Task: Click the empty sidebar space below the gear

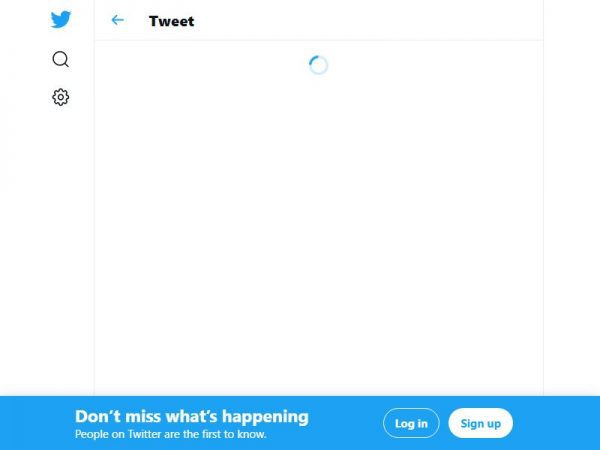Action: tap(60, 249)
